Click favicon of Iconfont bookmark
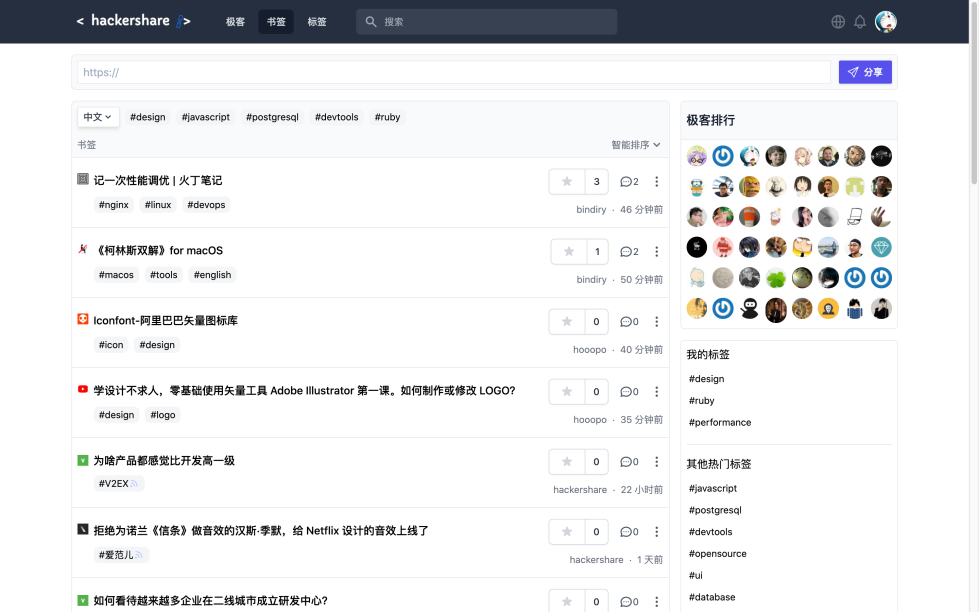The height and width of the screenshot is (612, 979). click(82, 319)
